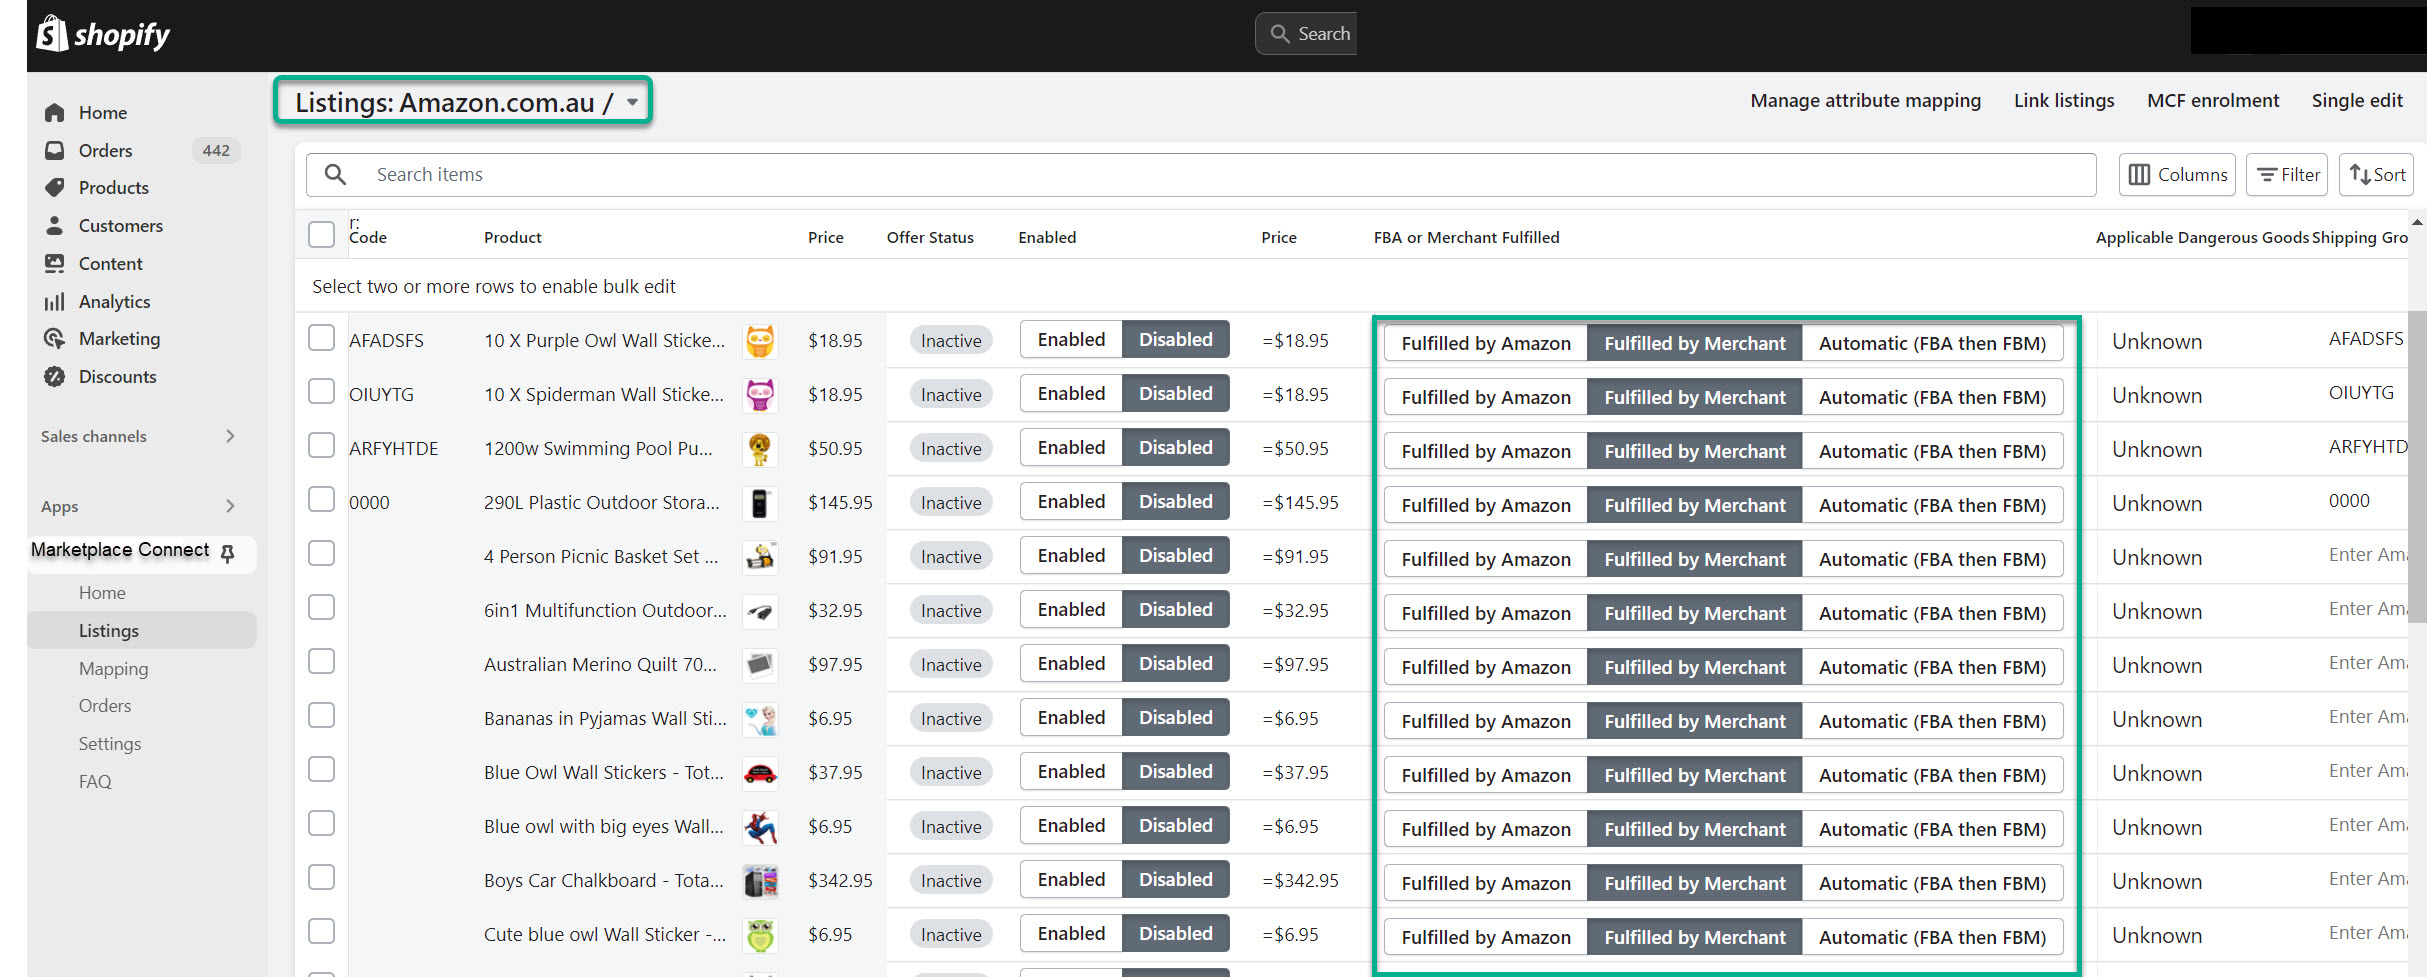Click the Customers person icon
The image size is (2427, 977).
click(55, 226)
